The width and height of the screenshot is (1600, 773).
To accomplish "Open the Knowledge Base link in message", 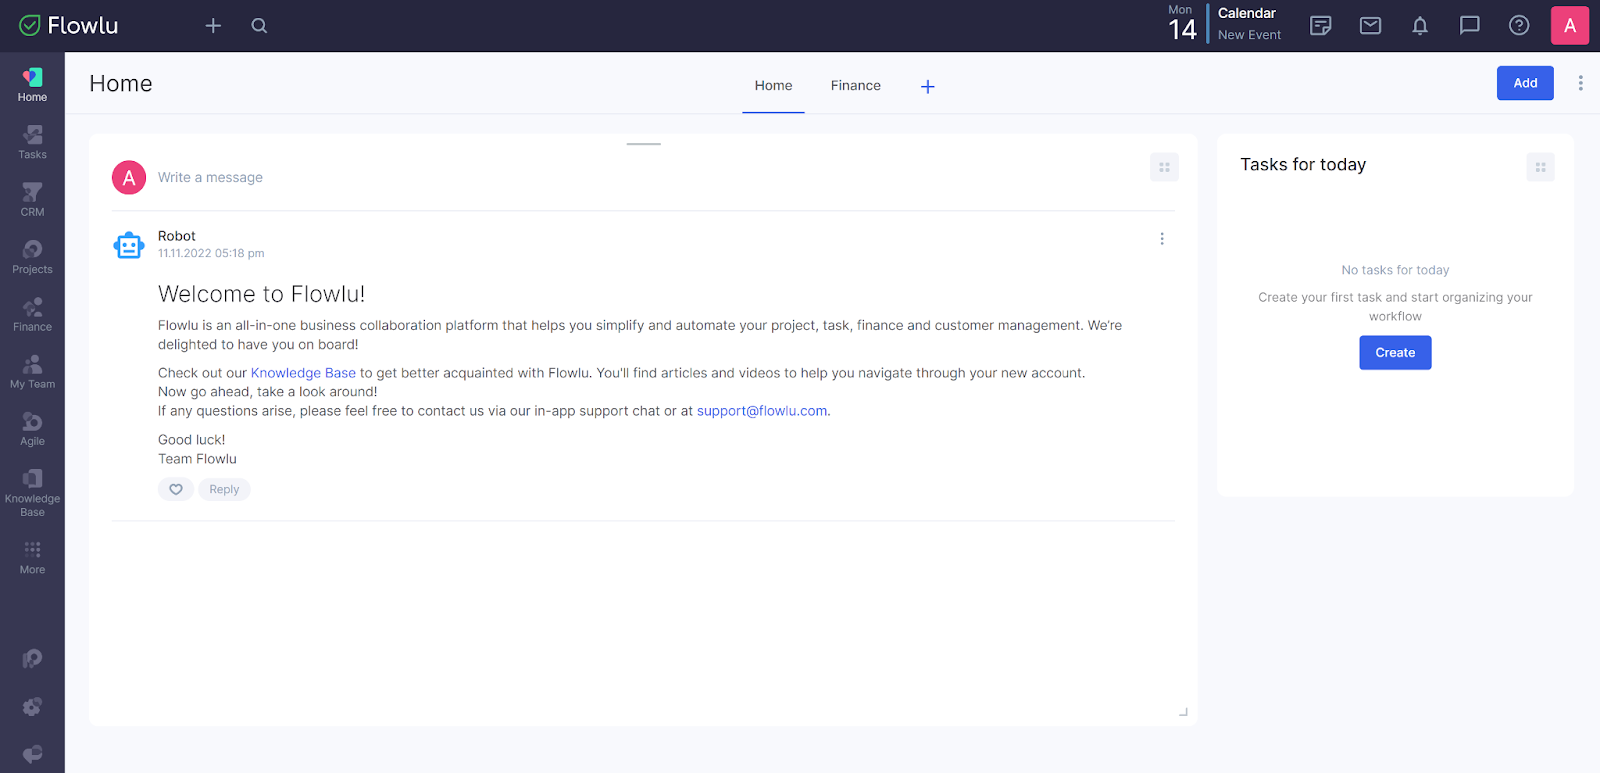I will (303, 373).
